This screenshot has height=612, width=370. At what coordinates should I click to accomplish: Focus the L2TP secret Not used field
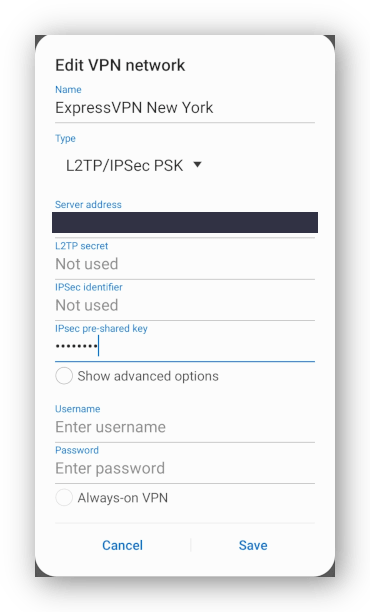185,264
